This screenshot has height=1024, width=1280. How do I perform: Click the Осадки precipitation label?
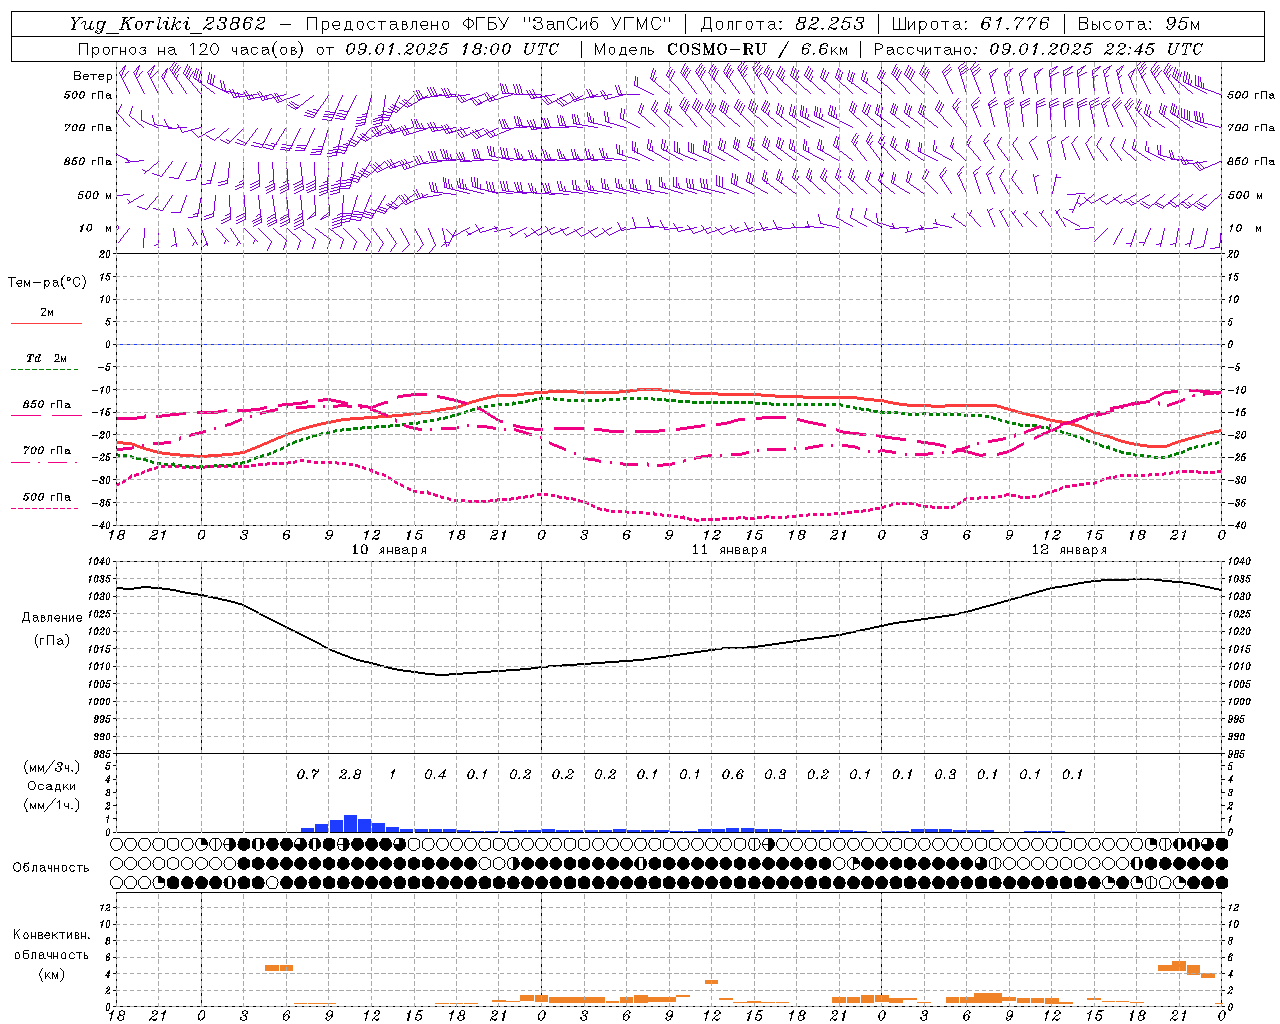point(51,786)
